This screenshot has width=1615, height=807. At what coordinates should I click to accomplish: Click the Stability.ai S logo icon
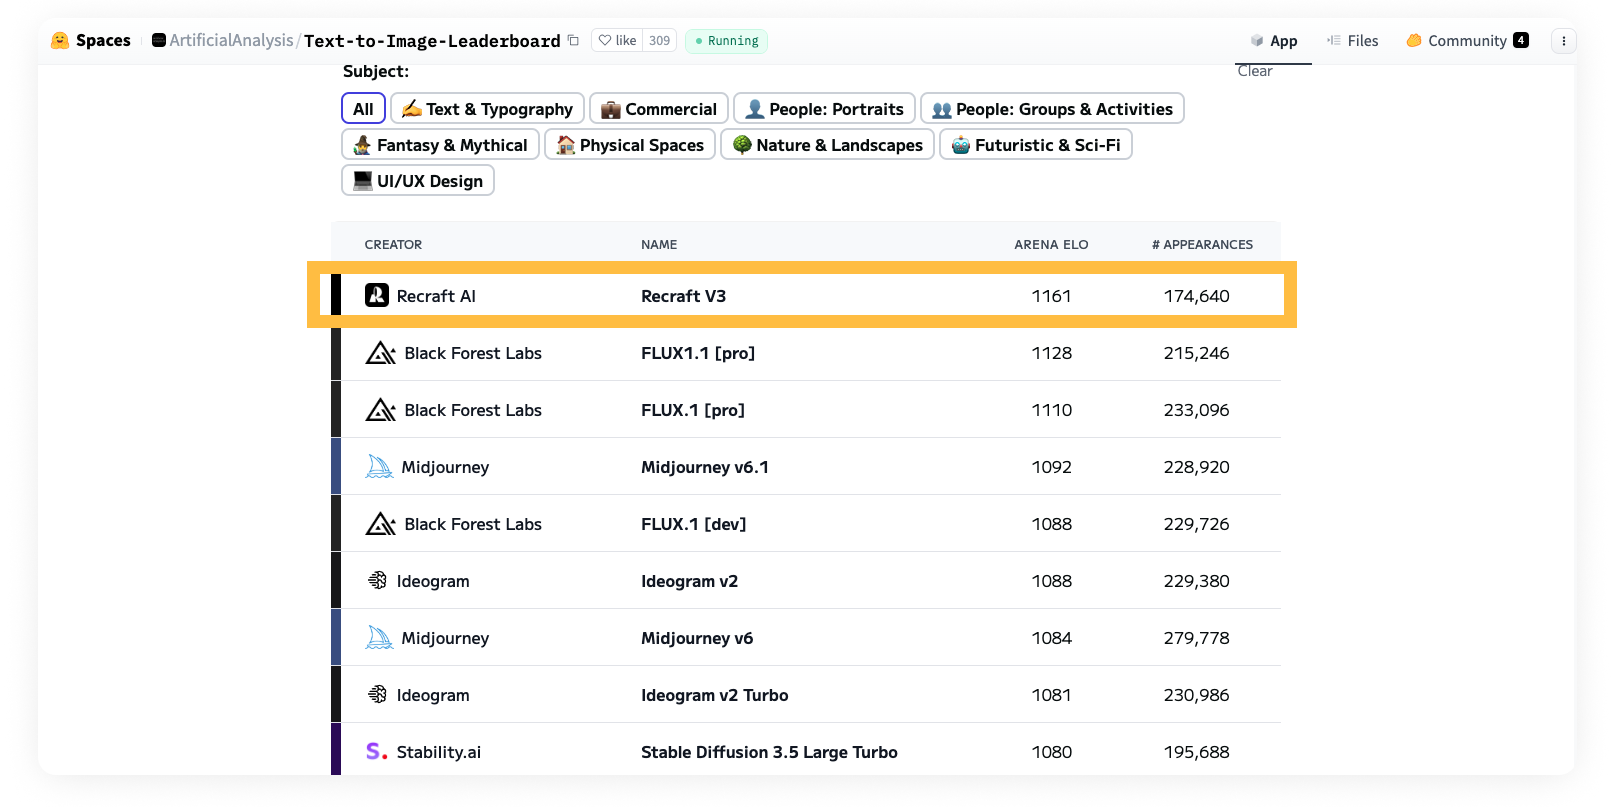[x=376, y=751]
